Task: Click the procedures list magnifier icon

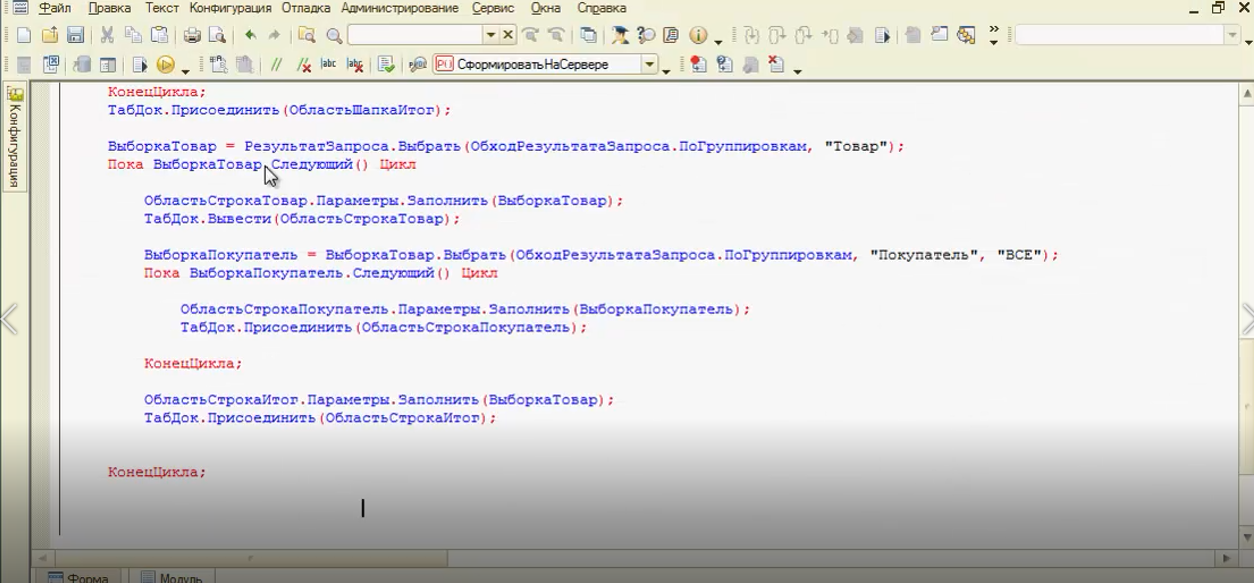Action: tap(418, 65)
